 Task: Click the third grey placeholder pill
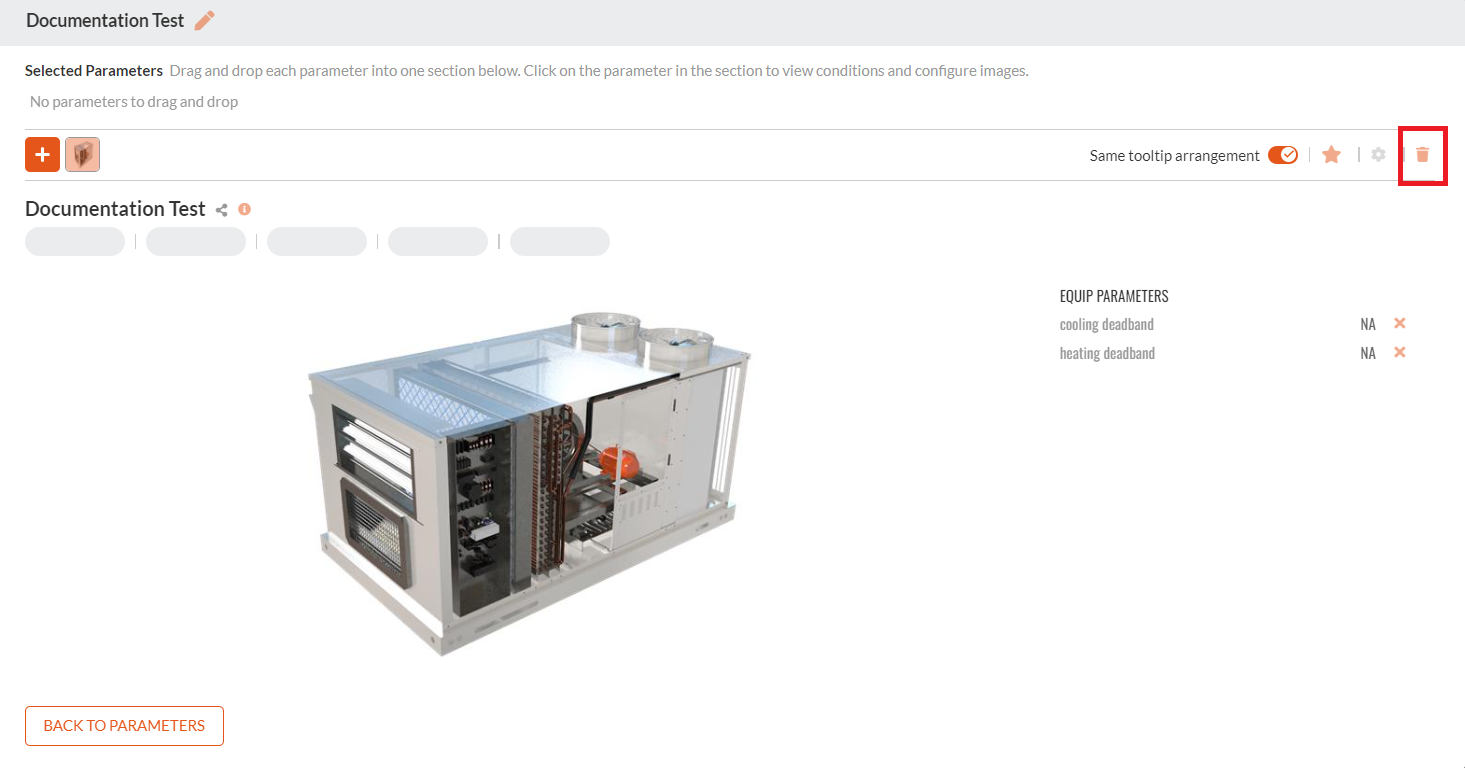(317, 242)
